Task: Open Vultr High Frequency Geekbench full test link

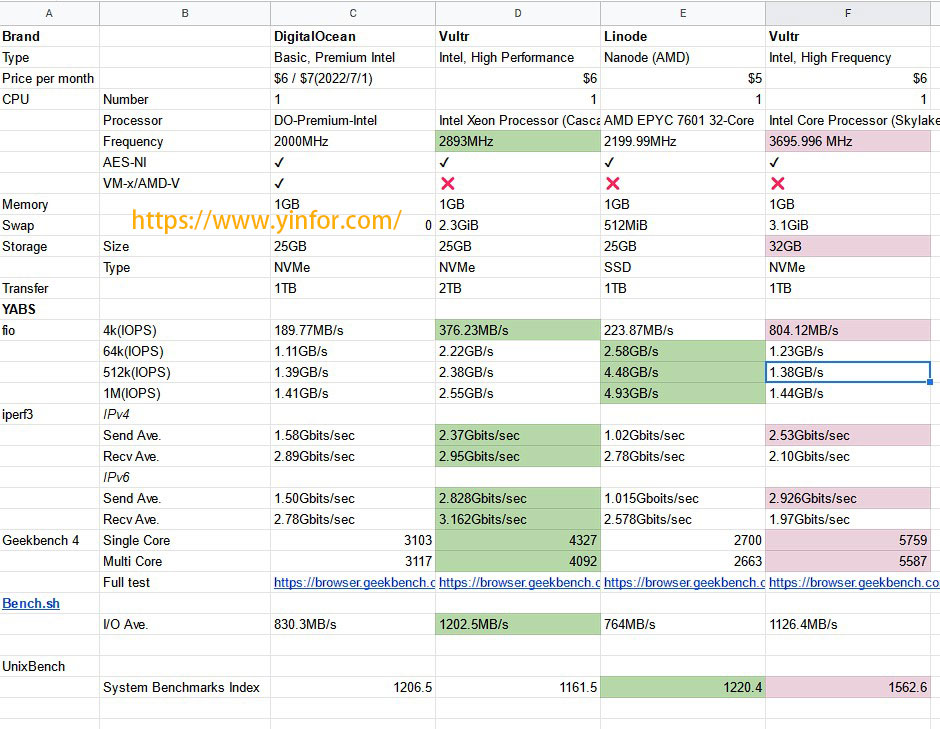Action: [x=853, y=582]
